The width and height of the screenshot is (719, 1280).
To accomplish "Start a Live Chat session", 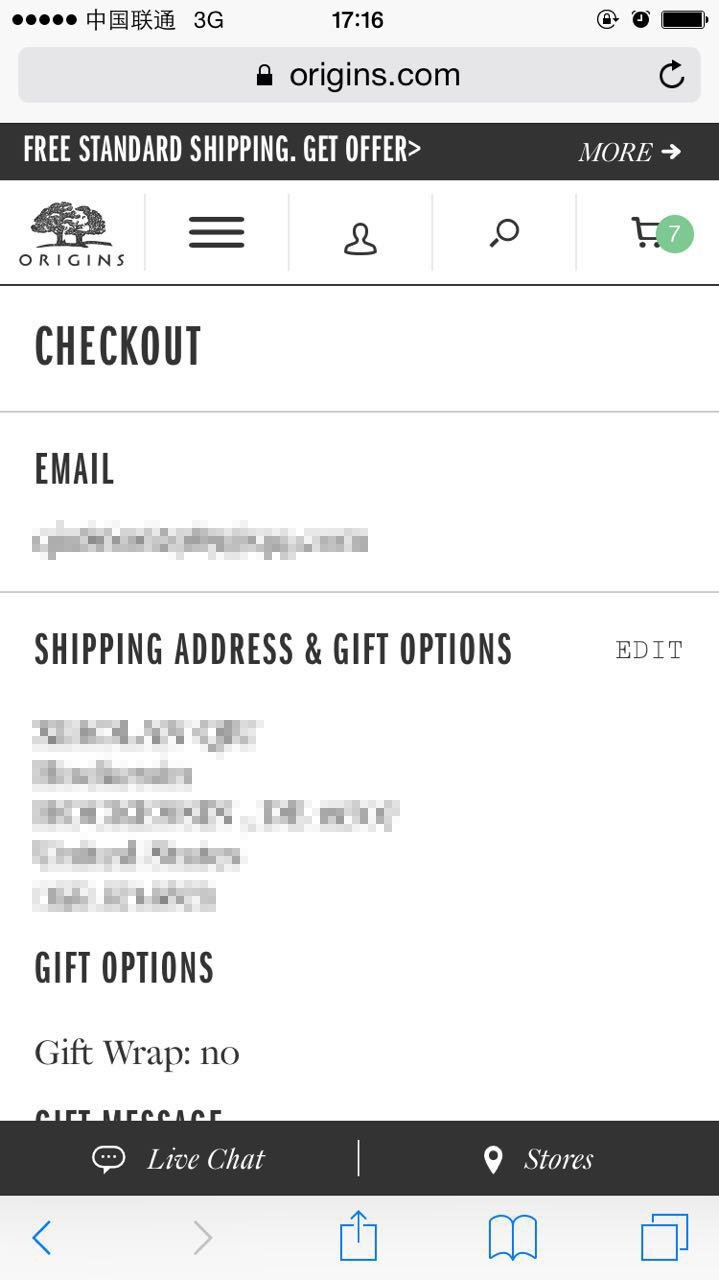I will 180,1159.
